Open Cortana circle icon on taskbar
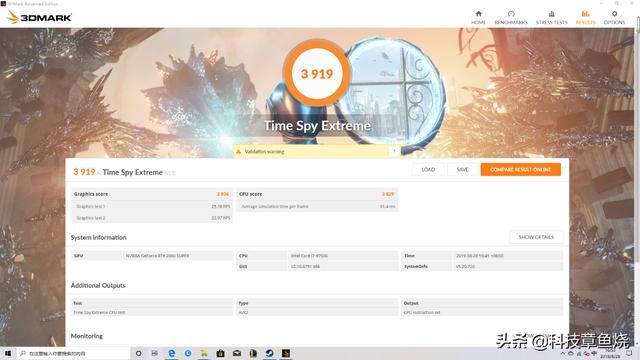The height and width of the screenshot is (360, 640). coord(138,353)
